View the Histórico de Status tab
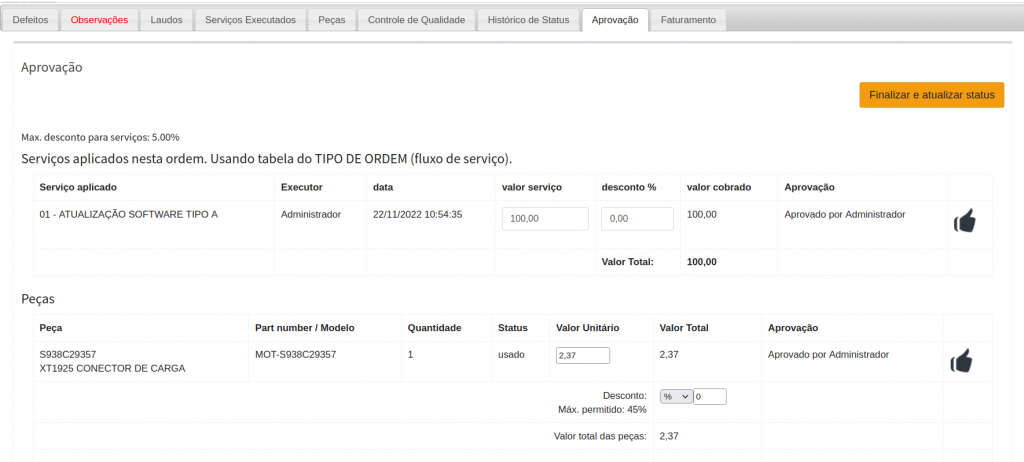 click(x=528, y=20)
